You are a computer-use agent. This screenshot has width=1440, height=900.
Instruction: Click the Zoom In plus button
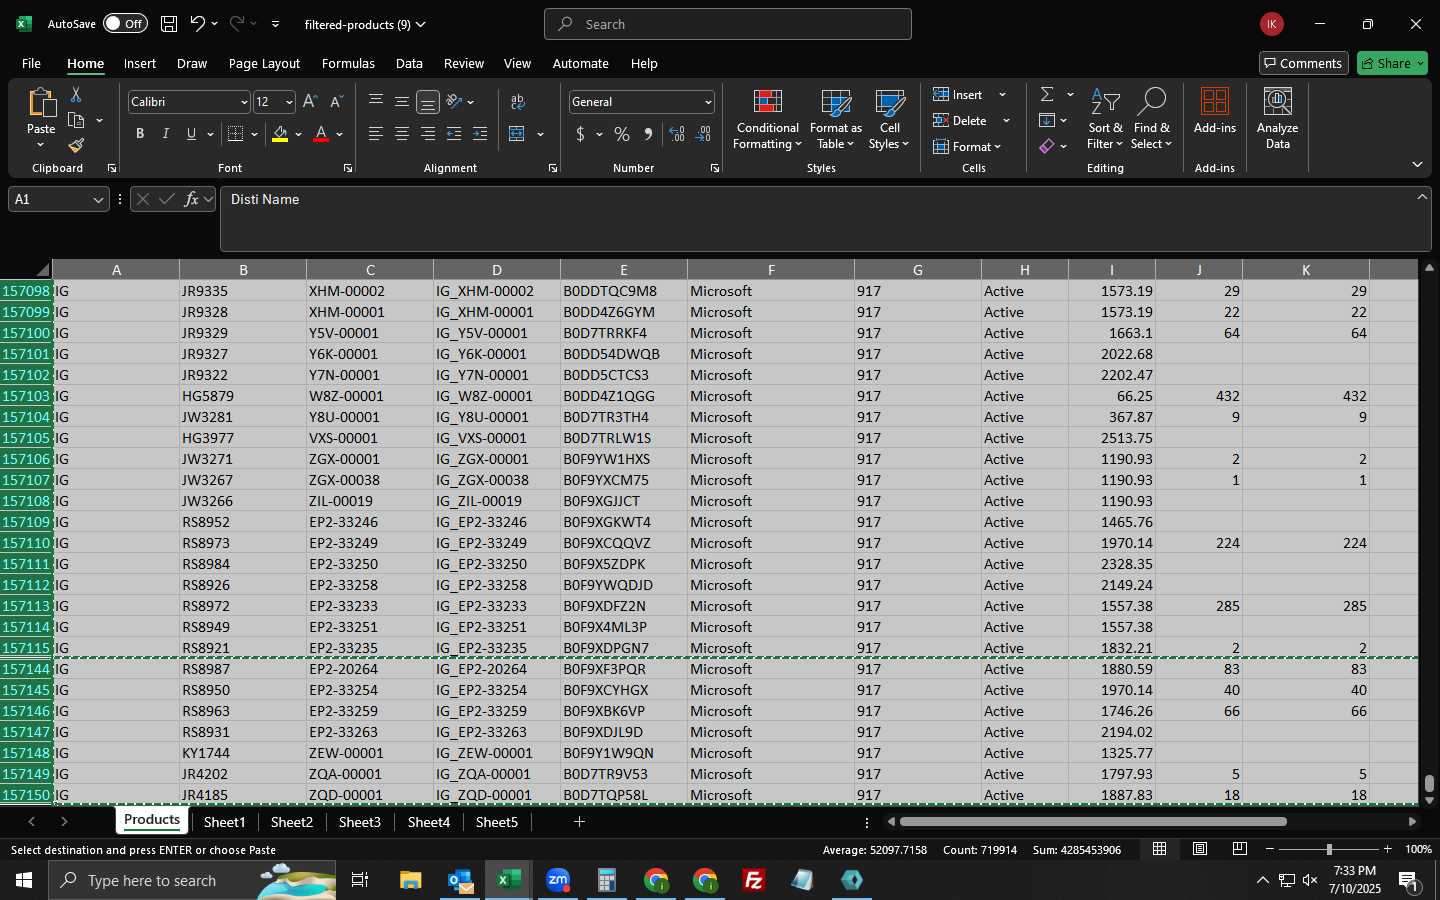tap(1387, 849)
